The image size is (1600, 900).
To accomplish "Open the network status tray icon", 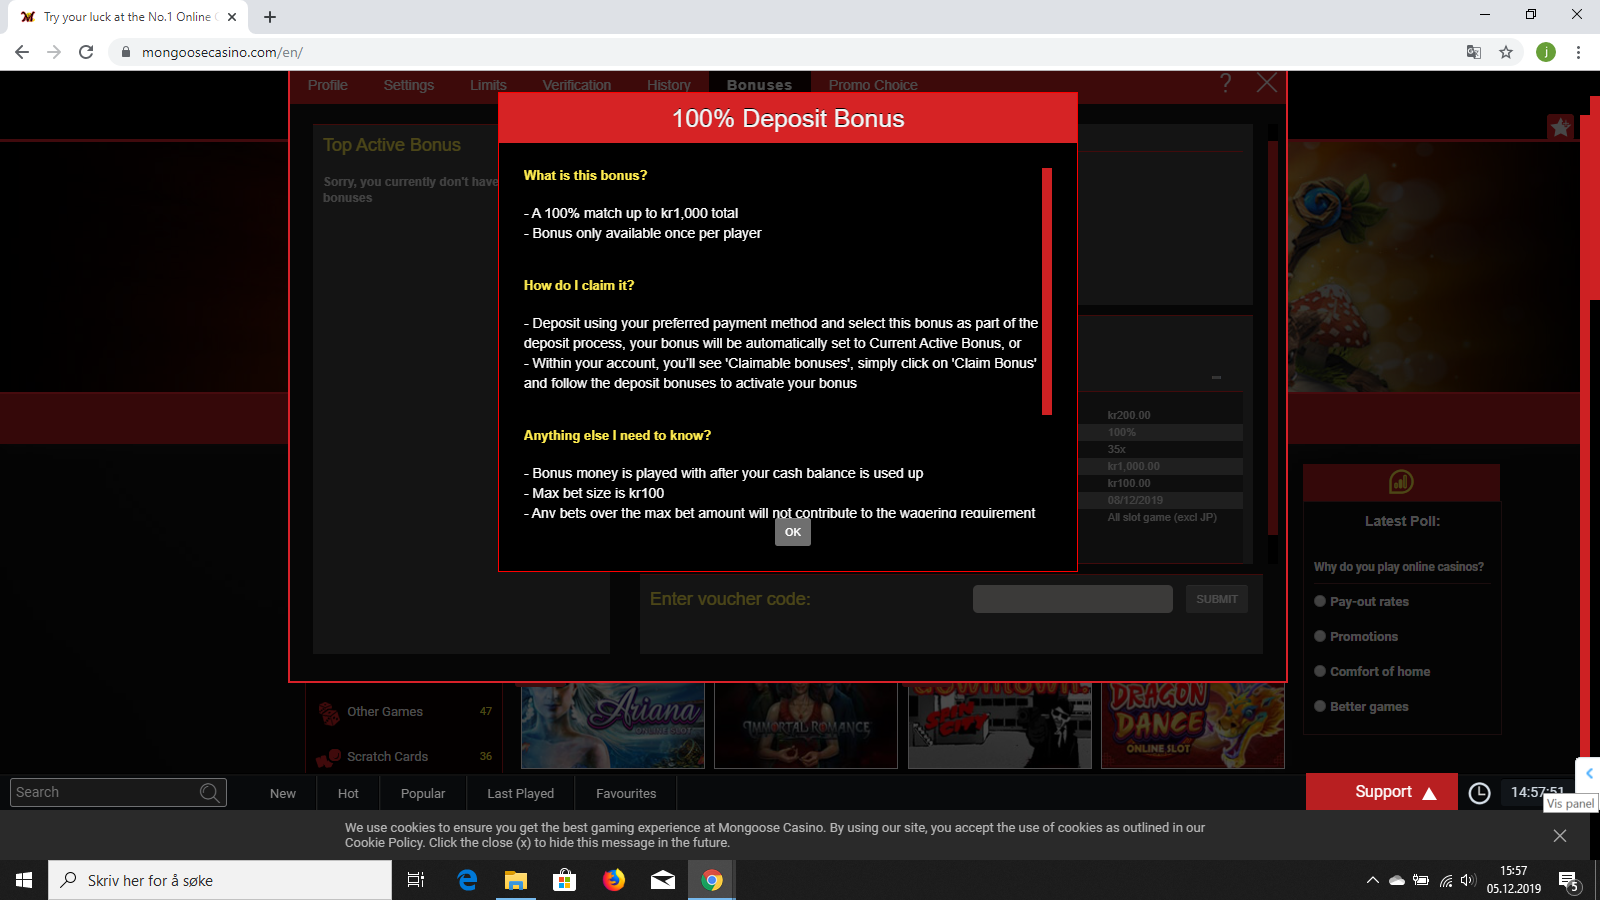I will (x=1446, y=880).
